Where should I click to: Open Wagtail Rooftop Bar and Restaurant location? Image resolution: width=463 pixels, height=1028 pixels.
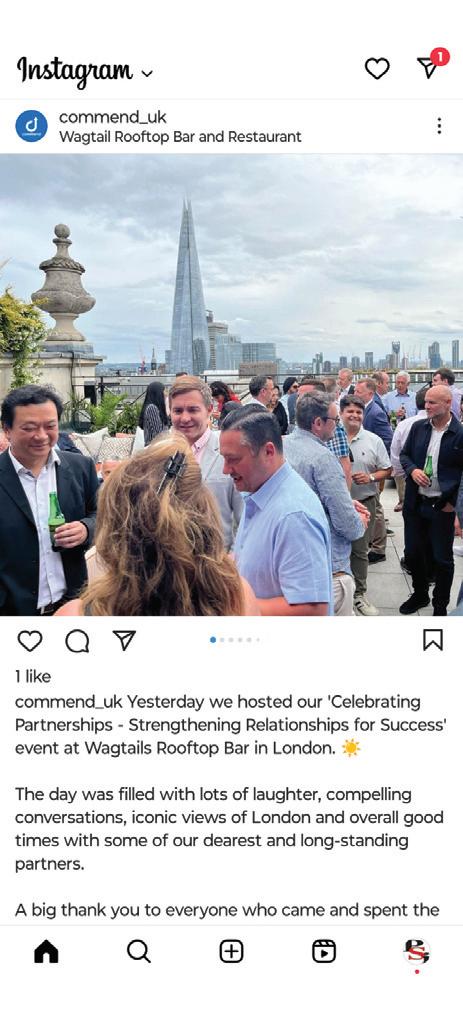pos(180,137)
